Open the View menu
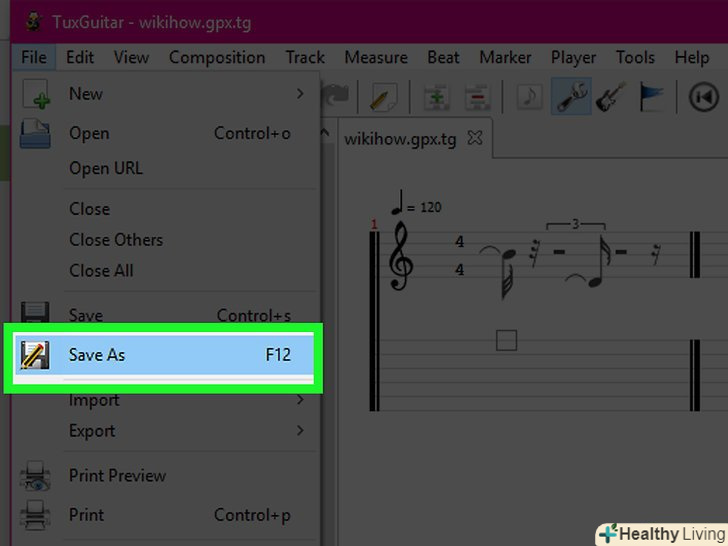This screenshot has width=728, height=546. 131,58
